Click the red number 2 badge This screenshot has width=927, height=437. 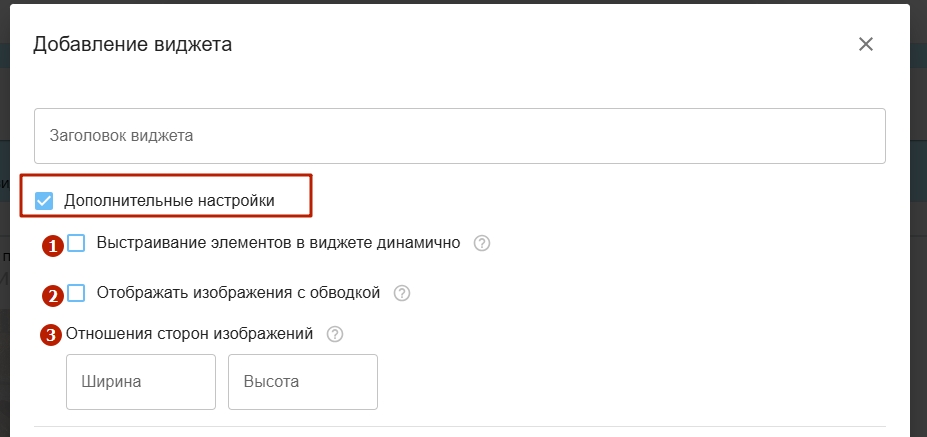point(52,295)
